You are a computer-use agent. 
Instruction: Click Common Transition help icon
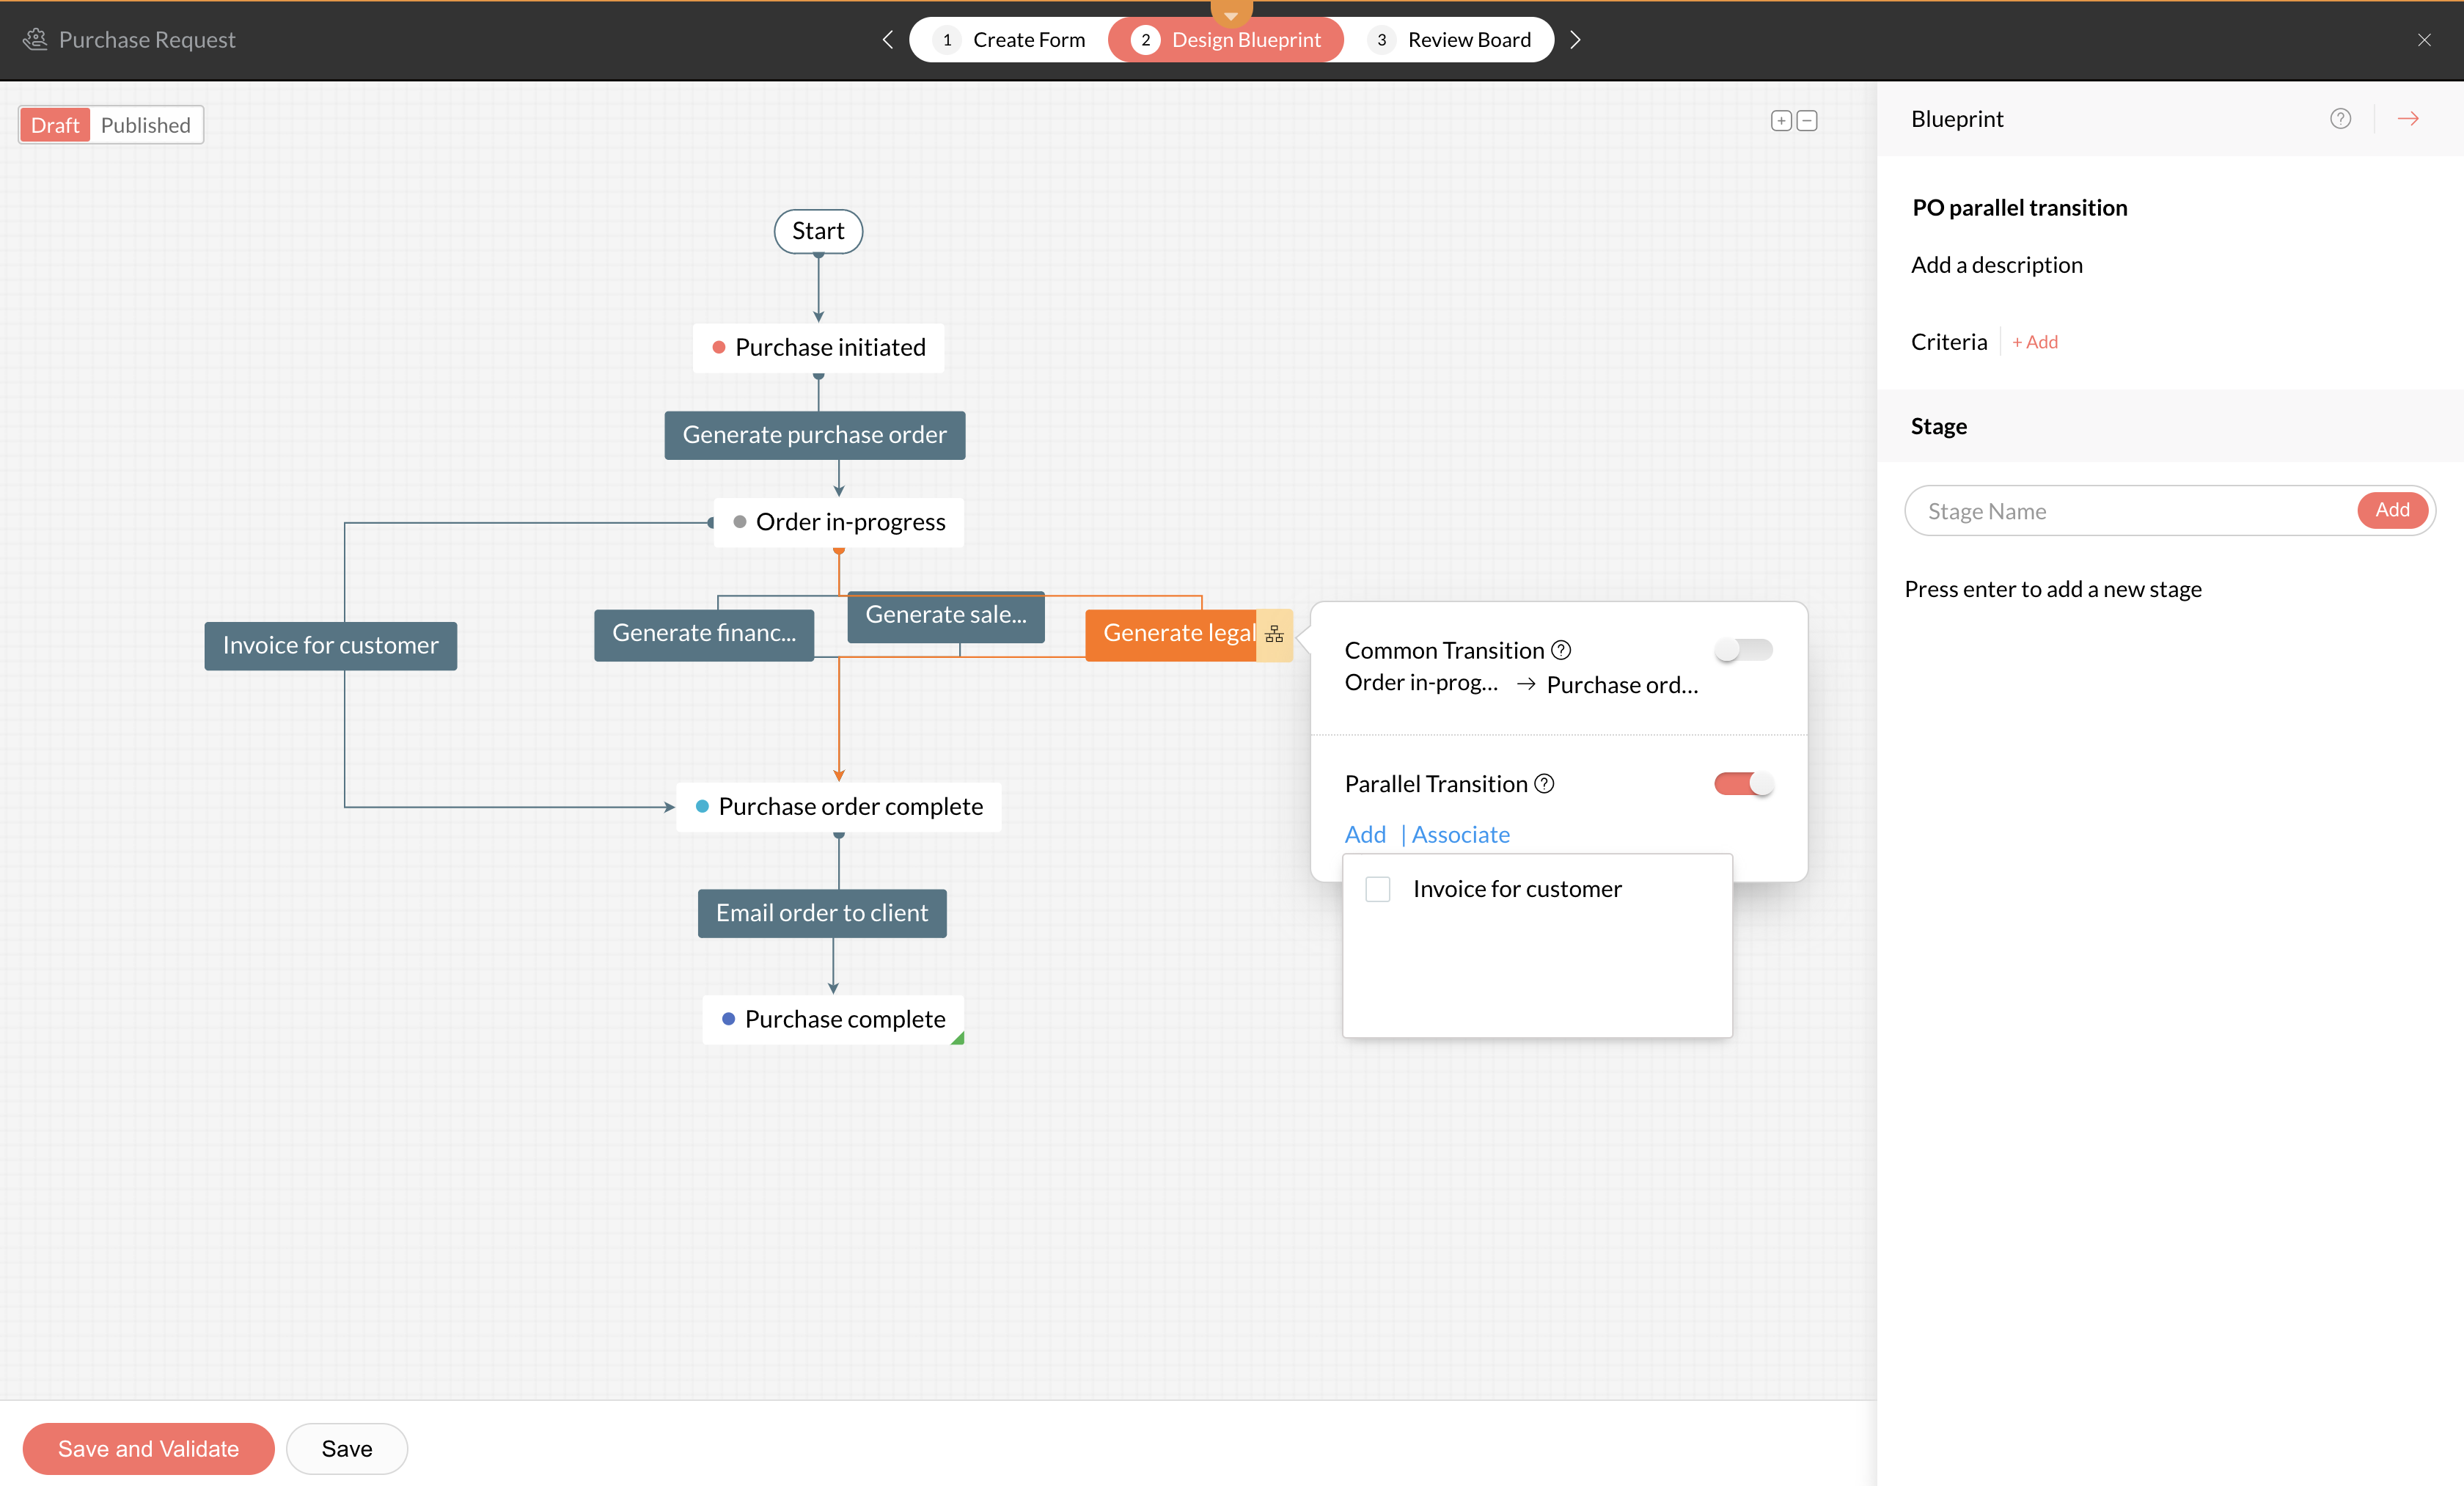1561,650
